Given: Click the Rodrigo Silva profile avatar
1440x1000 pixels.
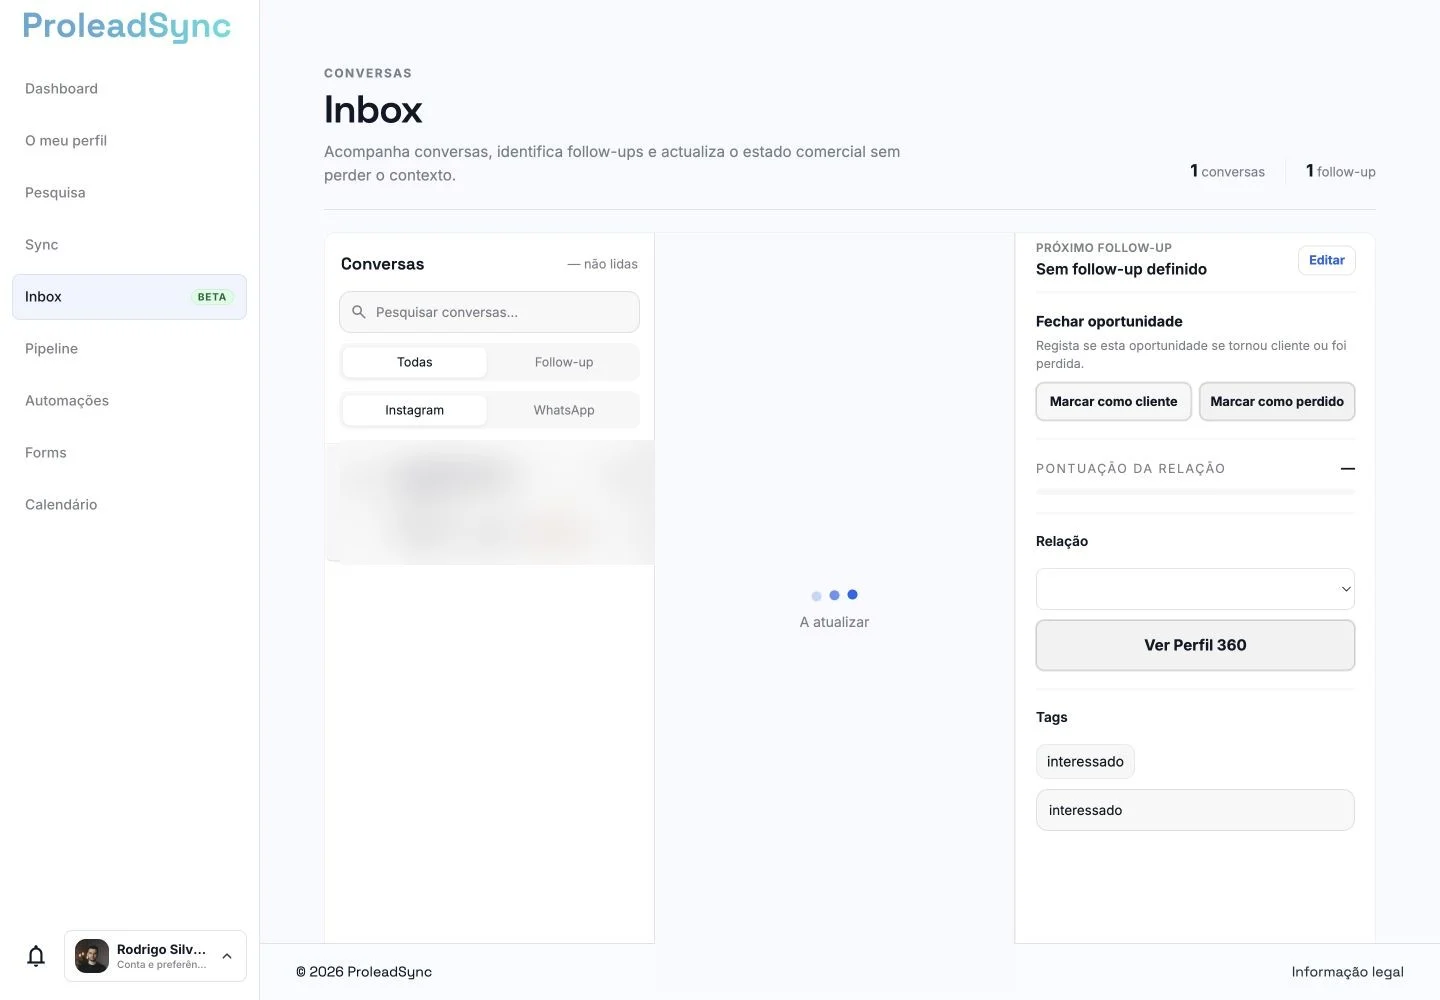Looking at the screenshot, I should pyautogui.click(x=92, y=956).
